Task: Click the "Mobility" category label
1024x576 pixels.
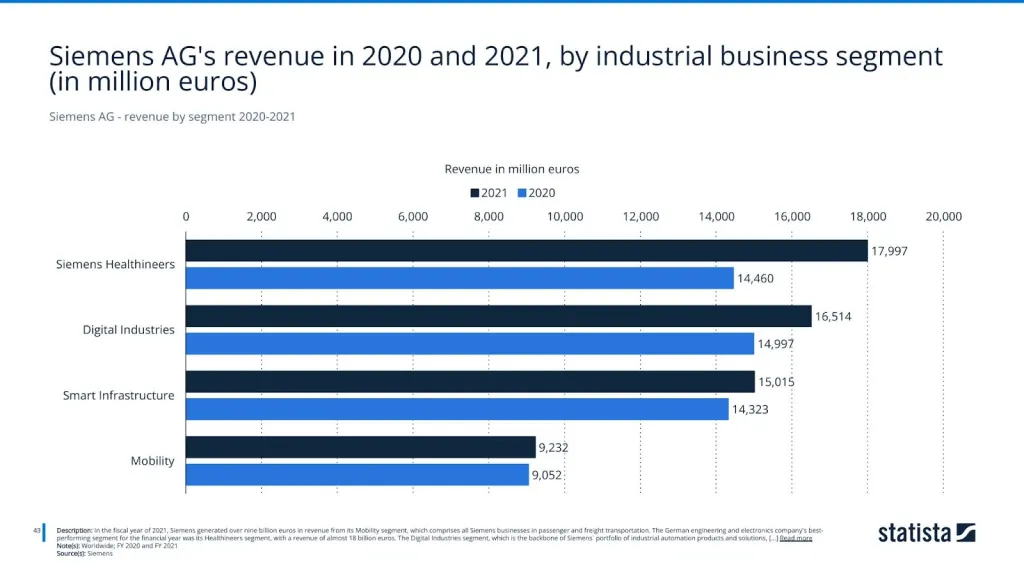Action: 152,461
